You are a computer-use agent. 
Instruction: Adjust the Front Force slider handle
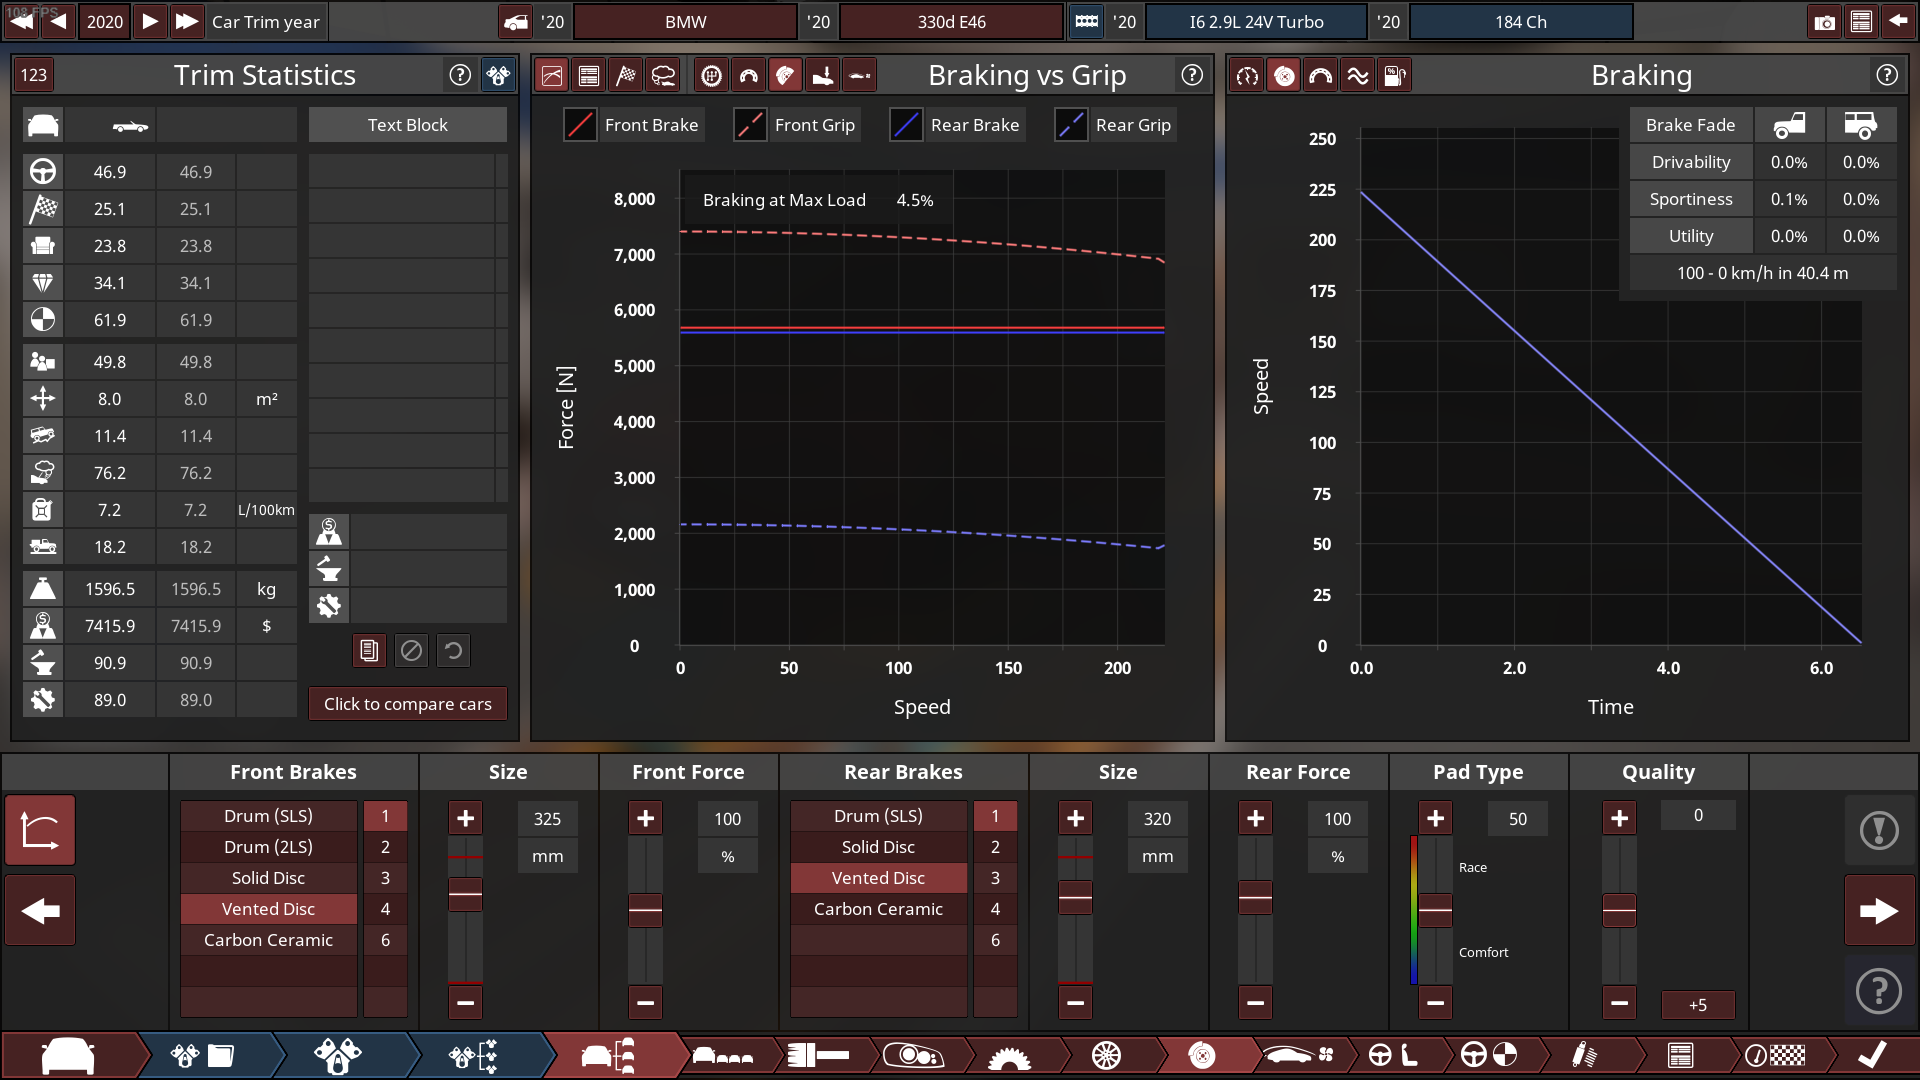click(x=645, y=910)
